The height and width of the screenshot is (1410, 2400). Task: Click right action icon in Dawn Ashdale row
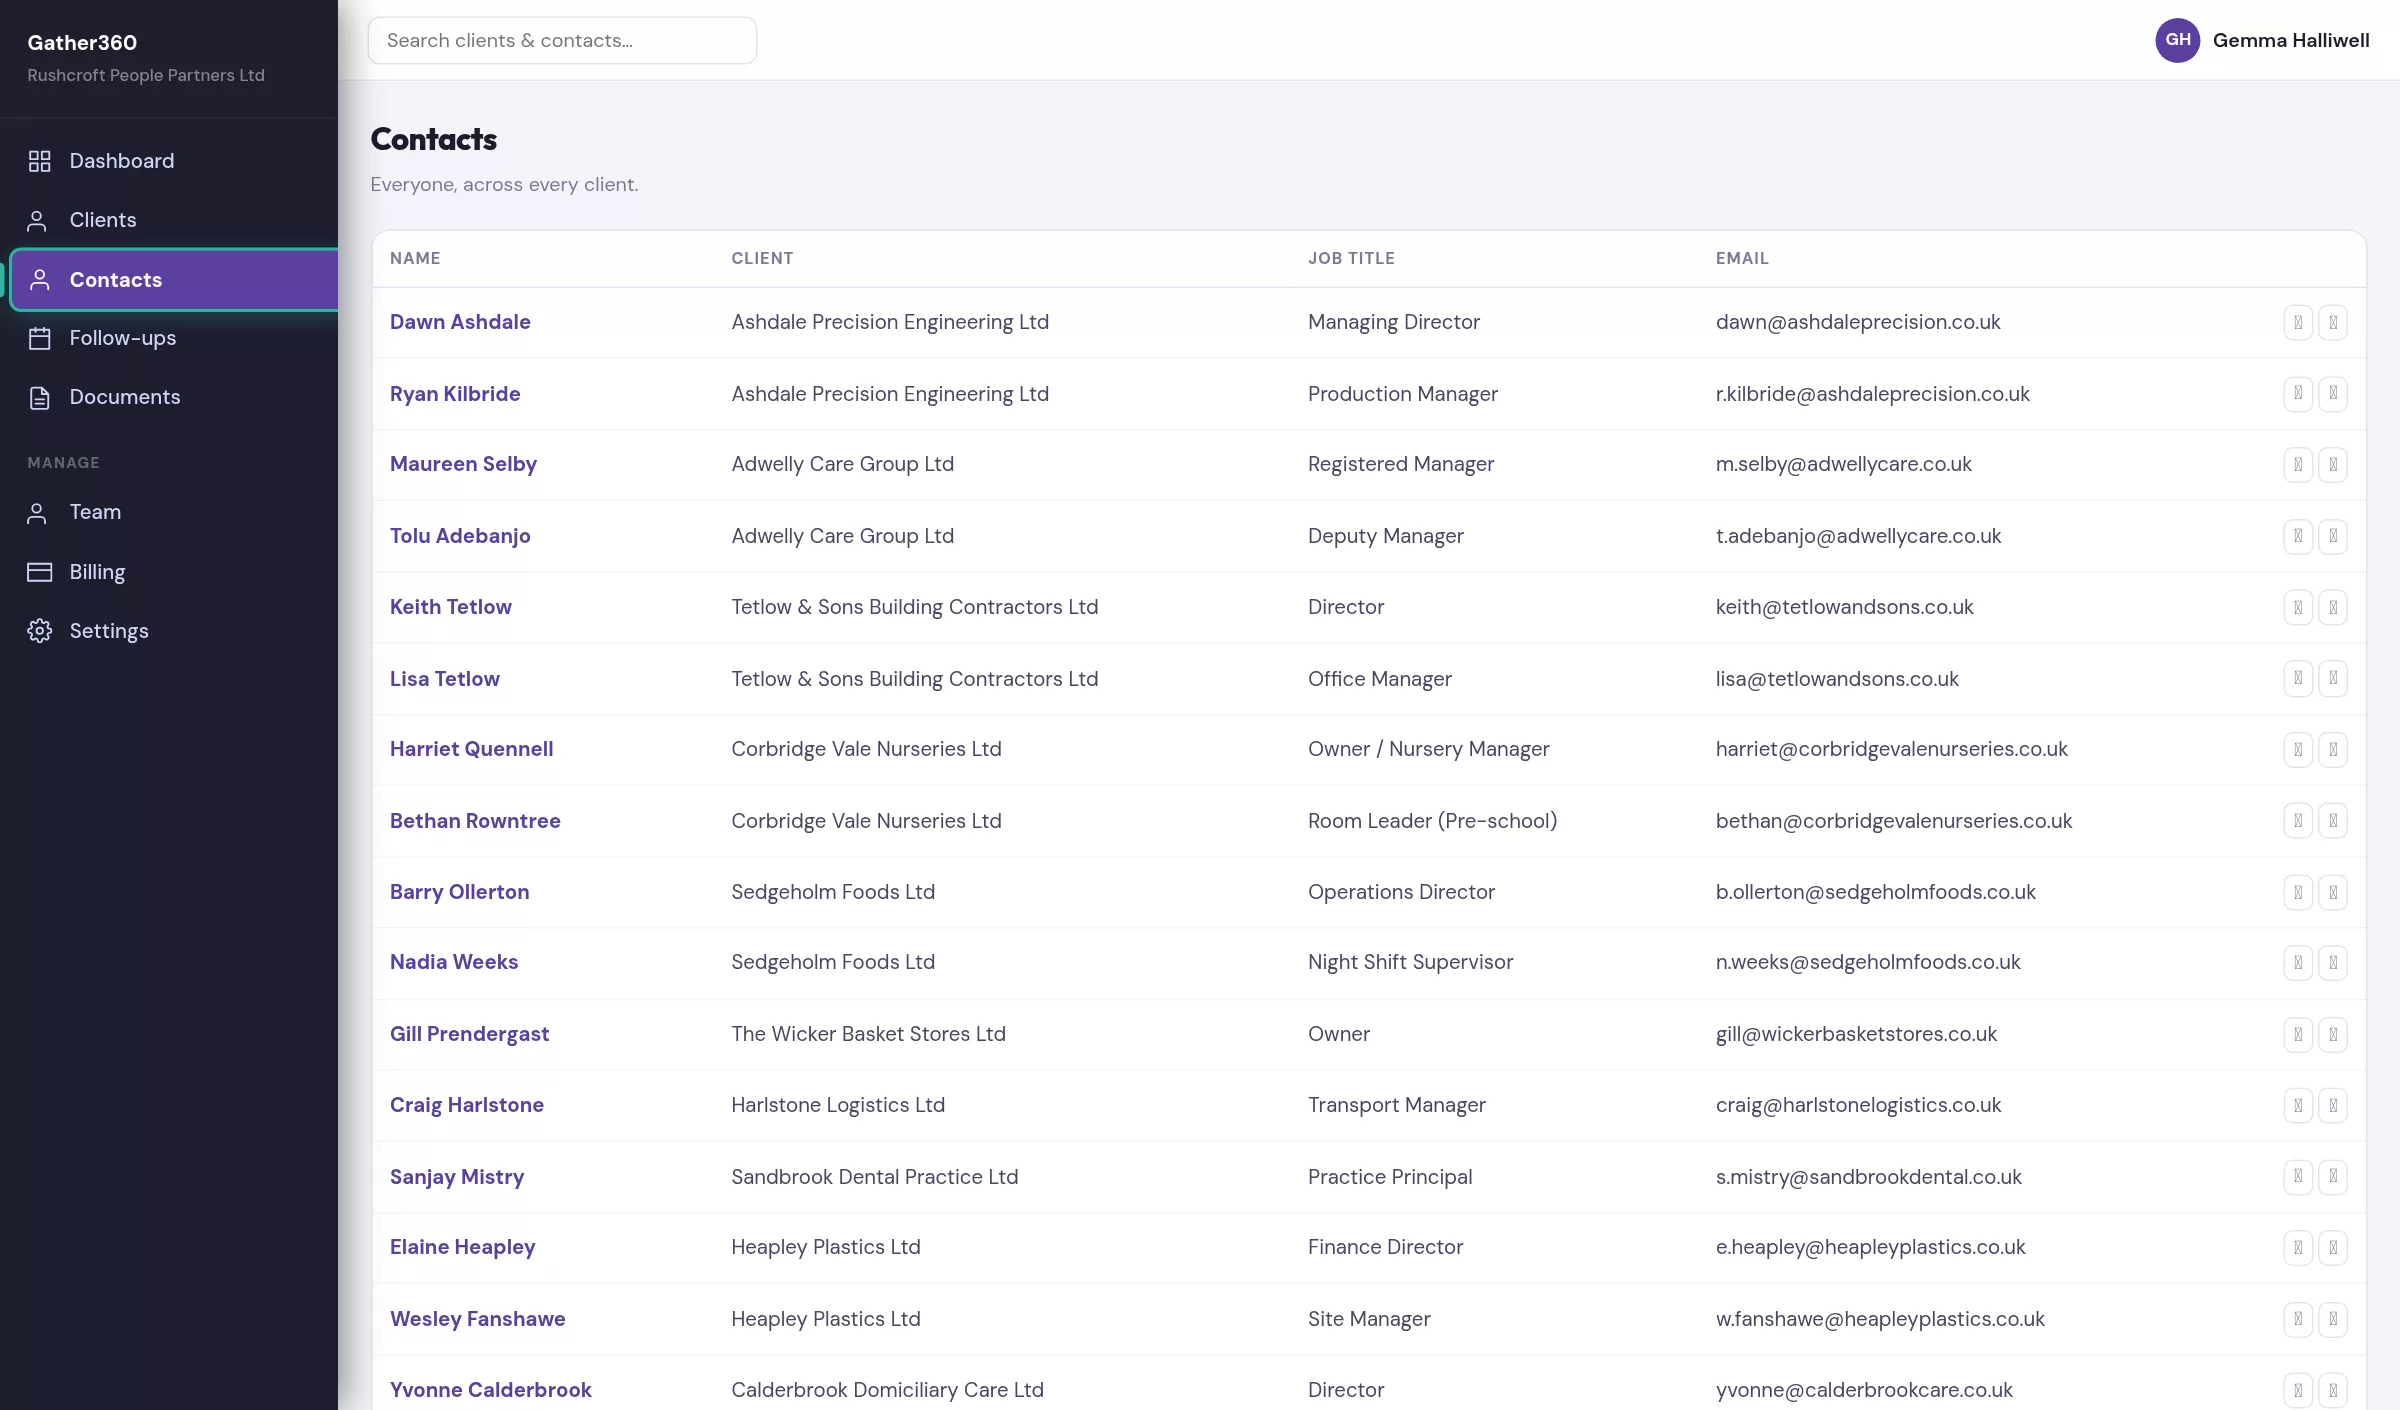click(x=2333, y=322)
